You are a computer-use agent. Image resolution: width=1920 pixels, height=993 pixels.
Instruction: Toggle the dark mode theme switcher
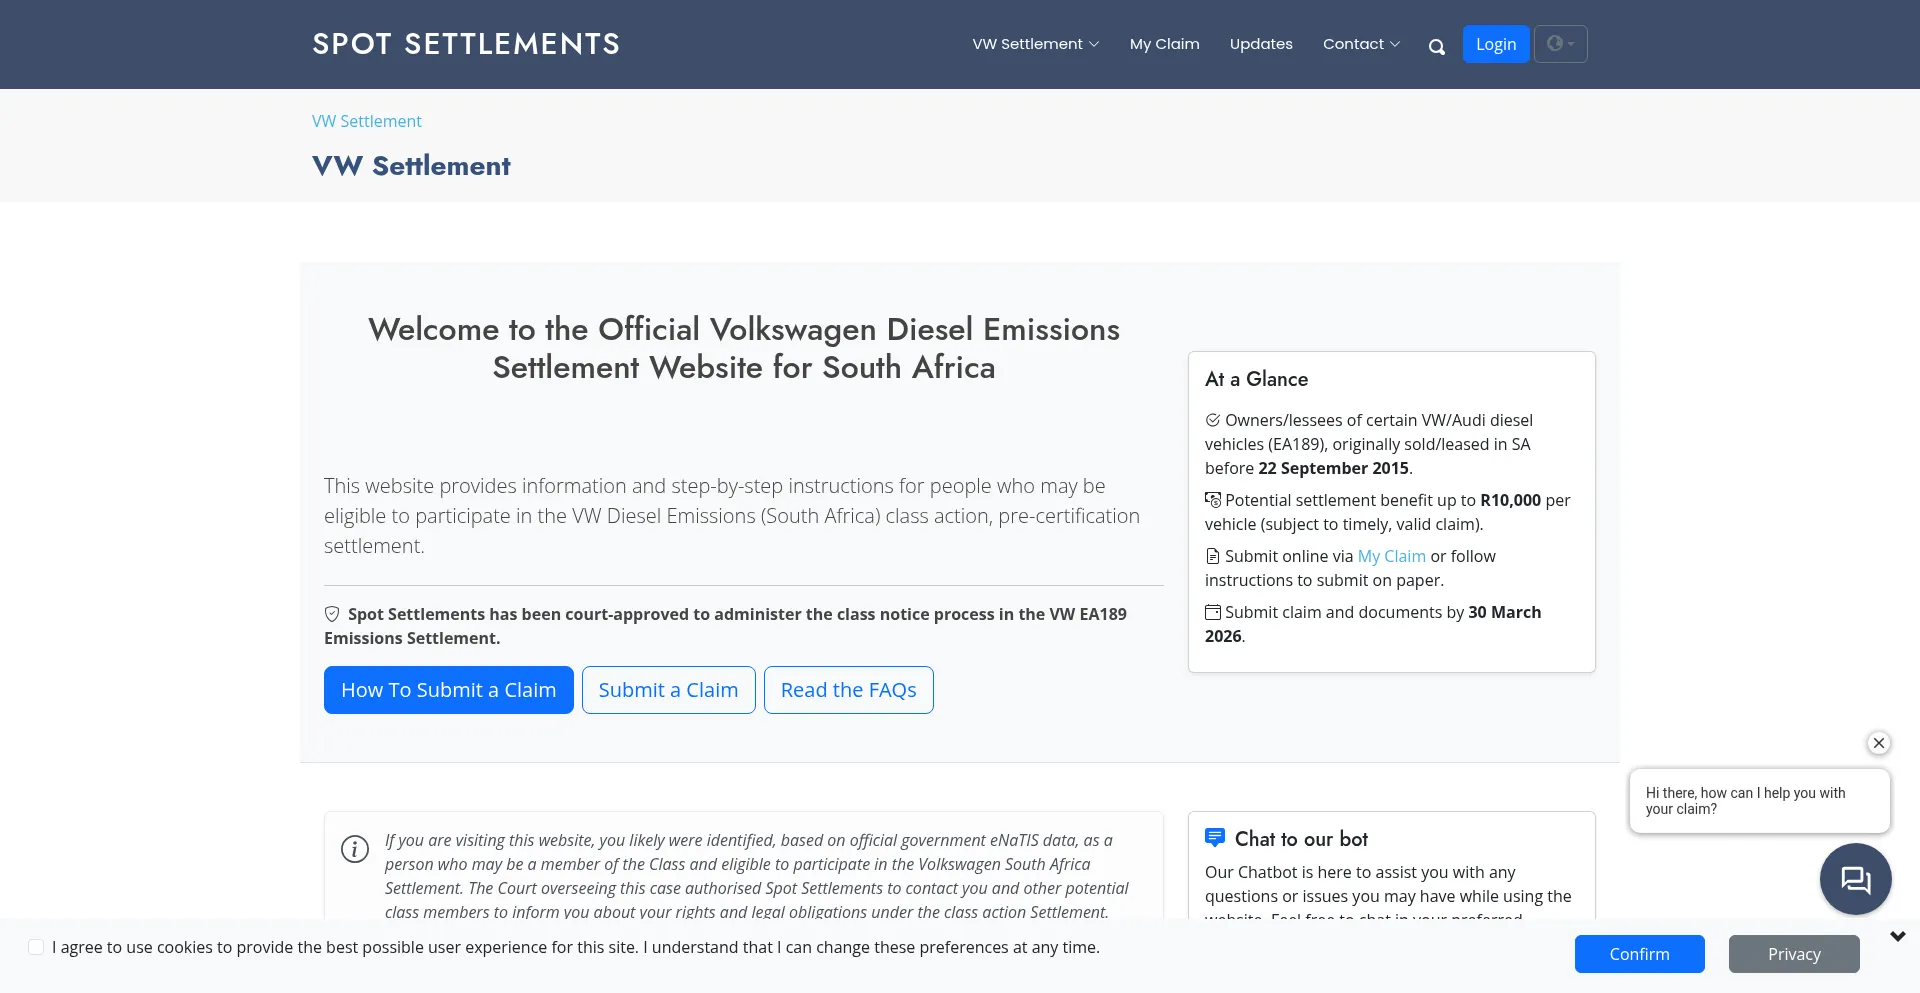(x=1560, y=44)
